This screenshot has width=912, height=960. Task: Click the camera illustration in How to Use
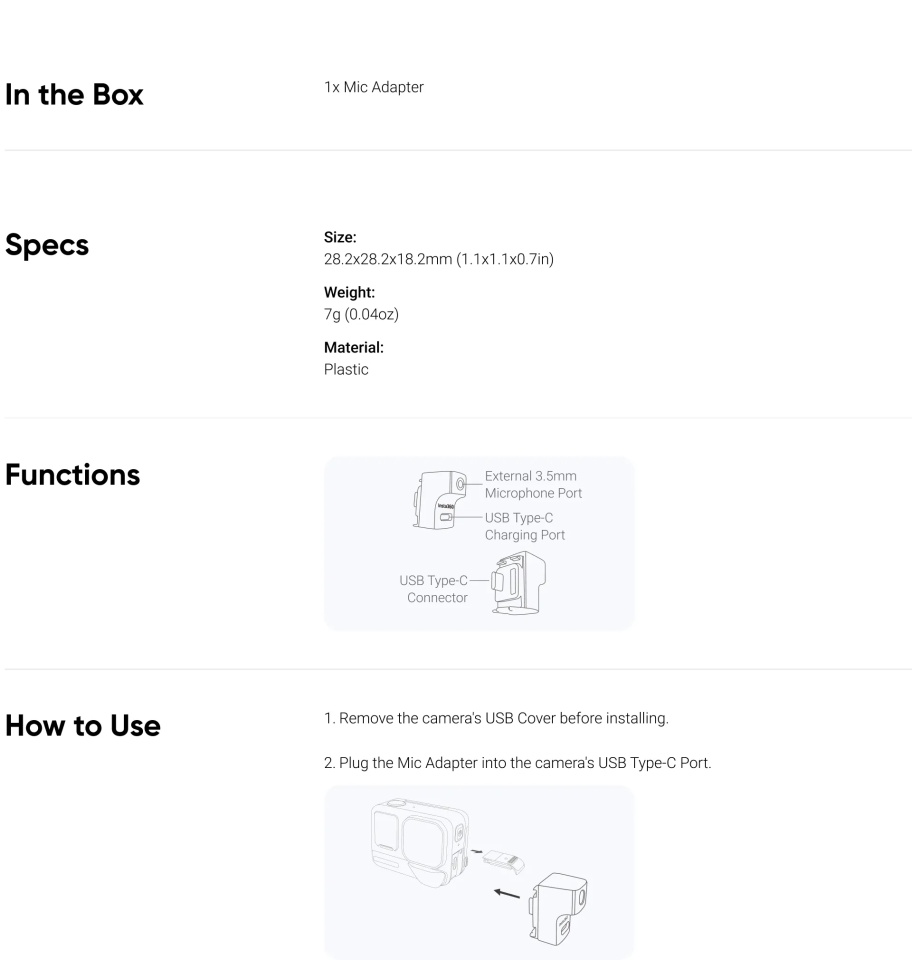(x=420, y=841)
